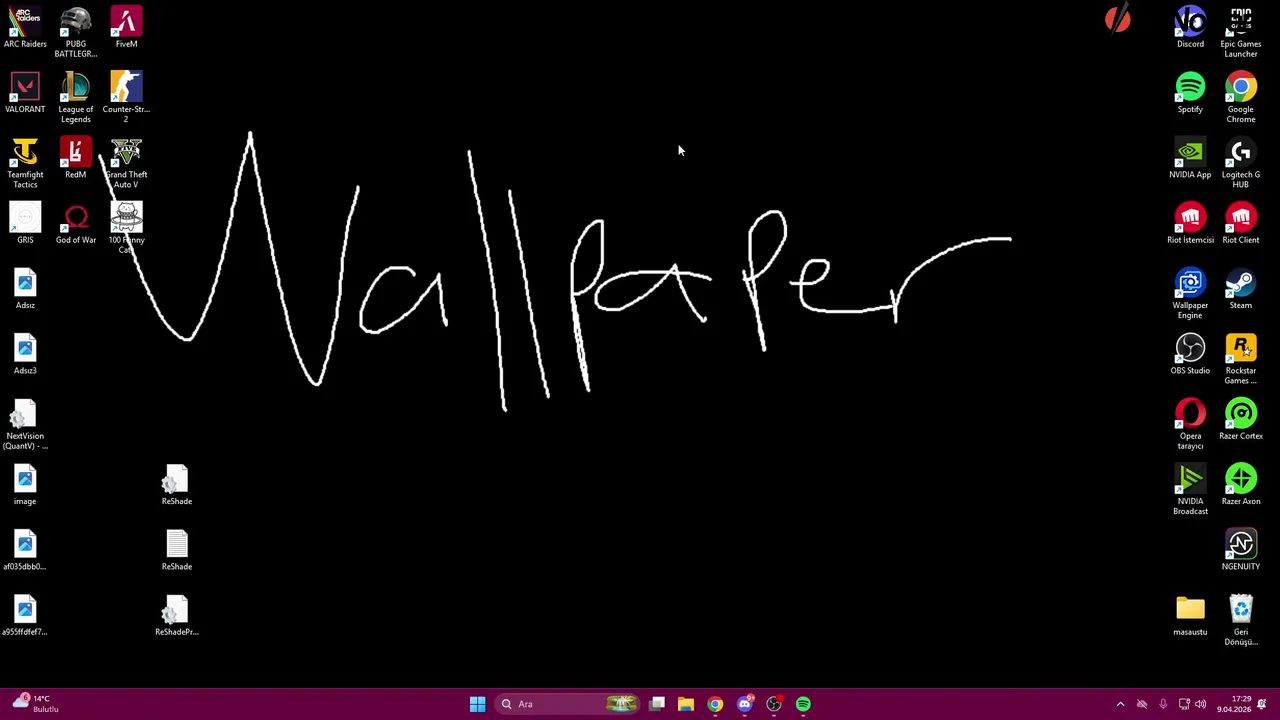Click the Riot İstemcisi desktop icon

[x=1190, y=223]
